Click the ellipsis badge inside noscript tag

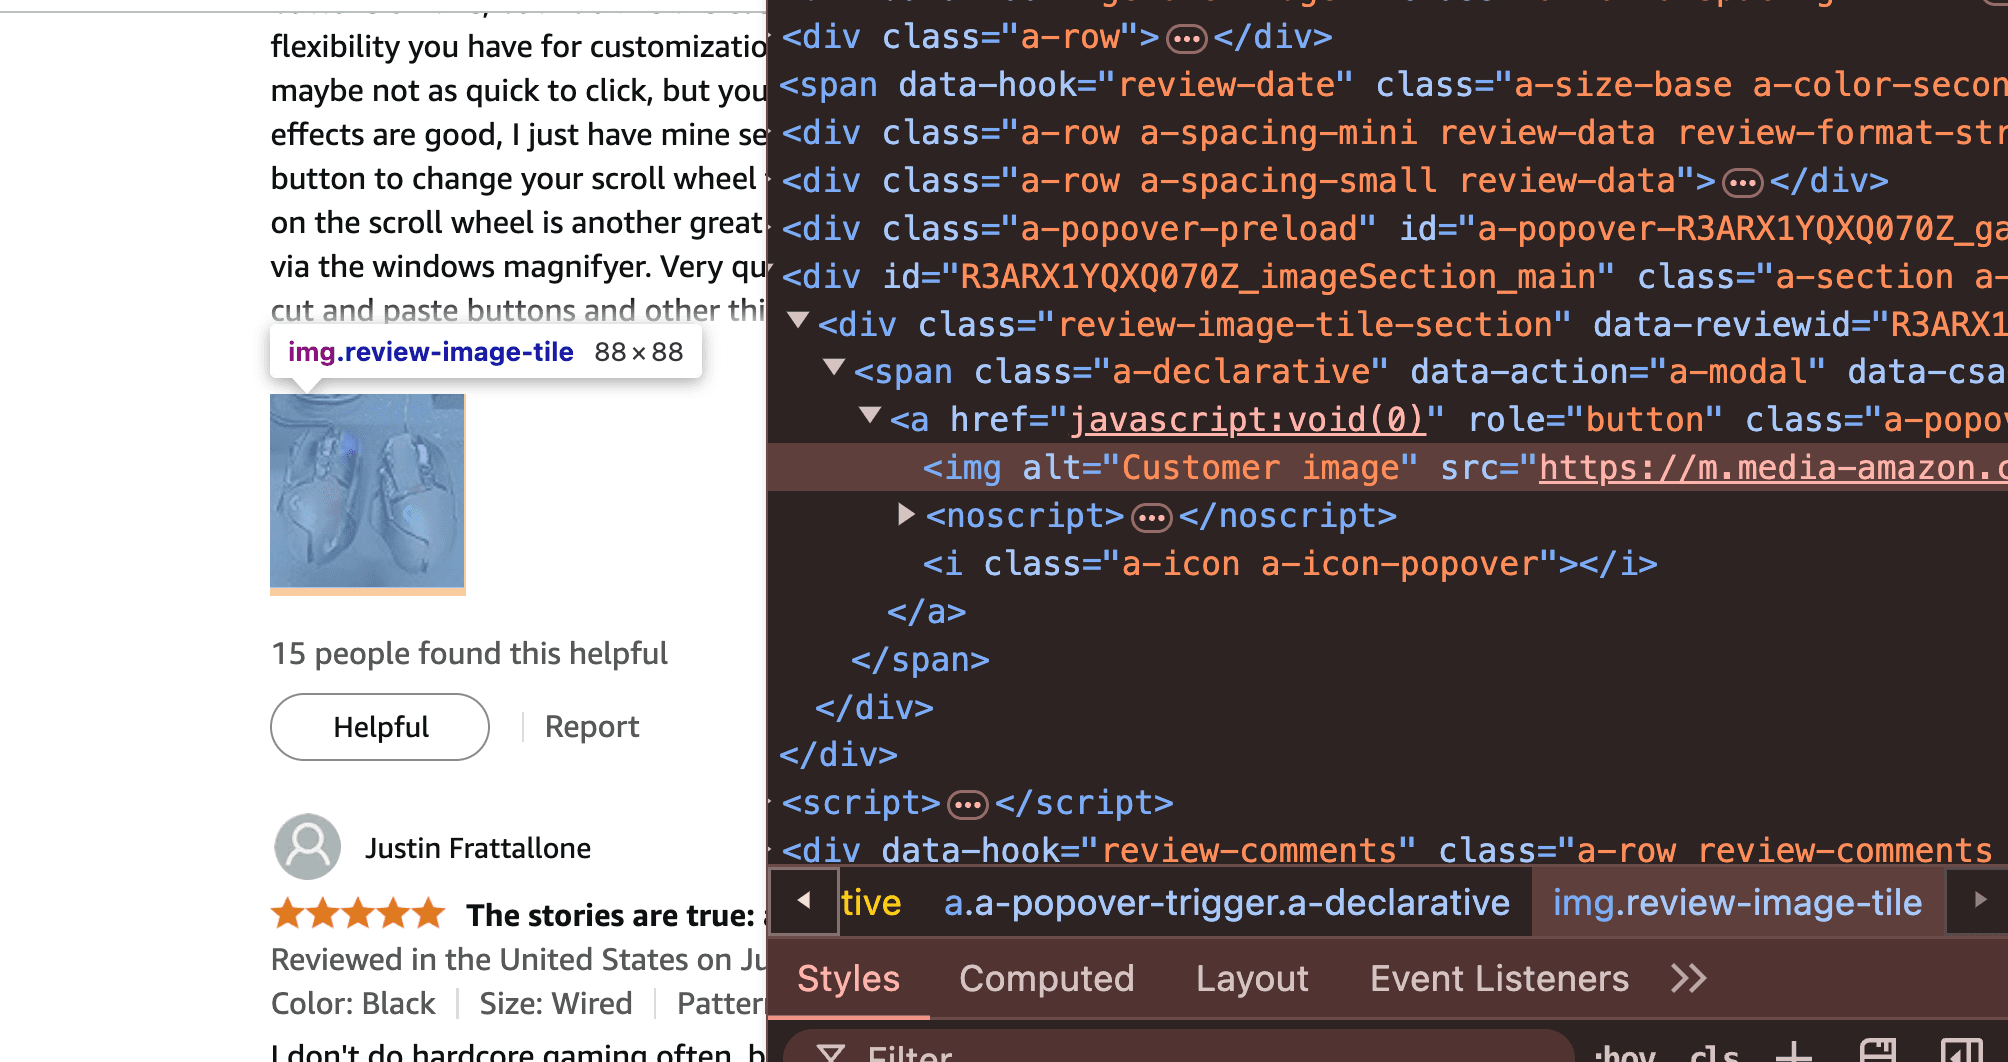[x=1151, y=518]
